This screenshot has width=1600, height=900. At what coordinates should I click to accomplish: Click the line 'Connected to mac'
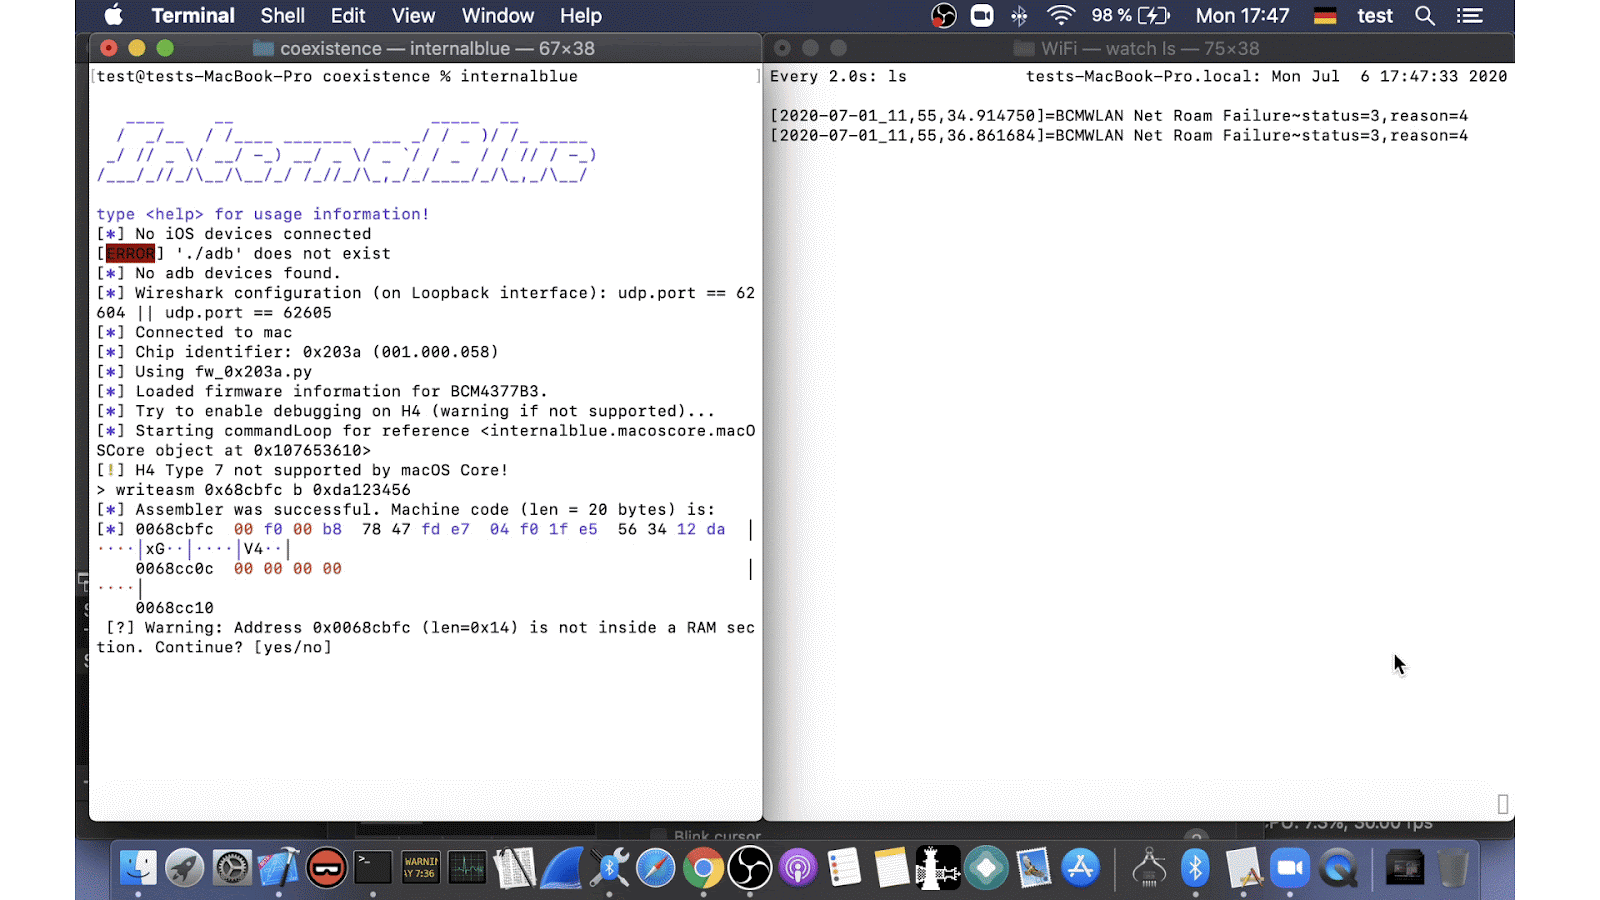point(214,332)
